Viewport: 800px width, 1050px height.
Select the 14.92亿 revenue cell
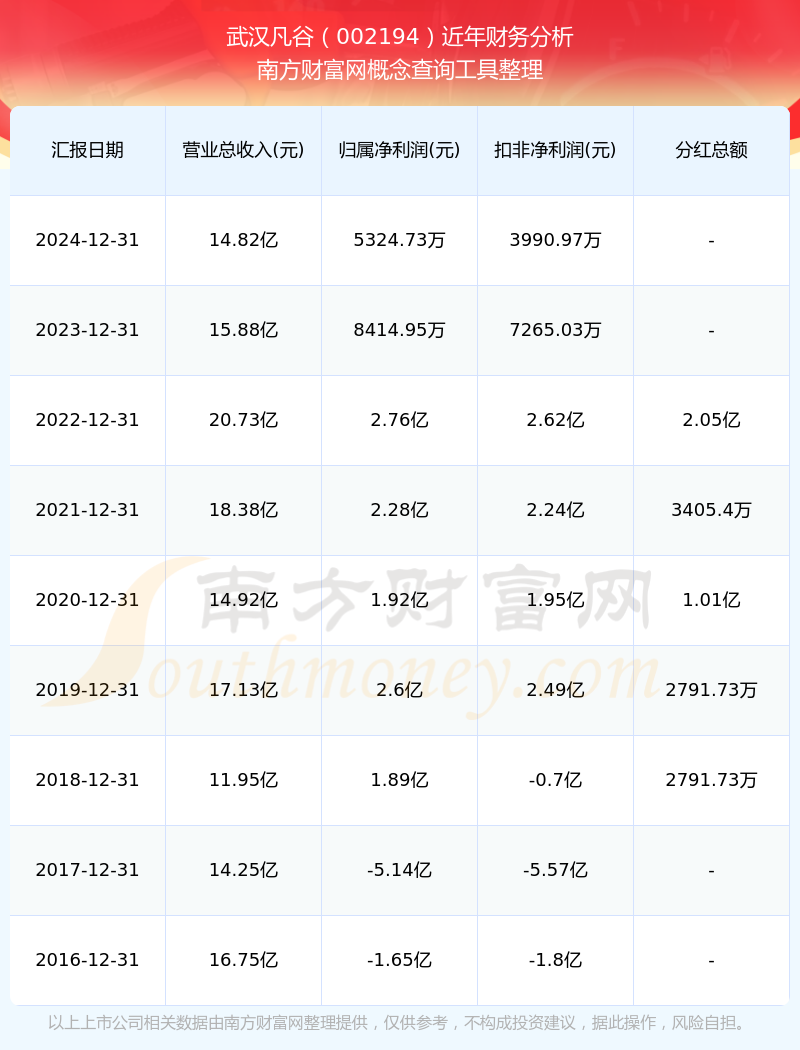coord(243,600)
